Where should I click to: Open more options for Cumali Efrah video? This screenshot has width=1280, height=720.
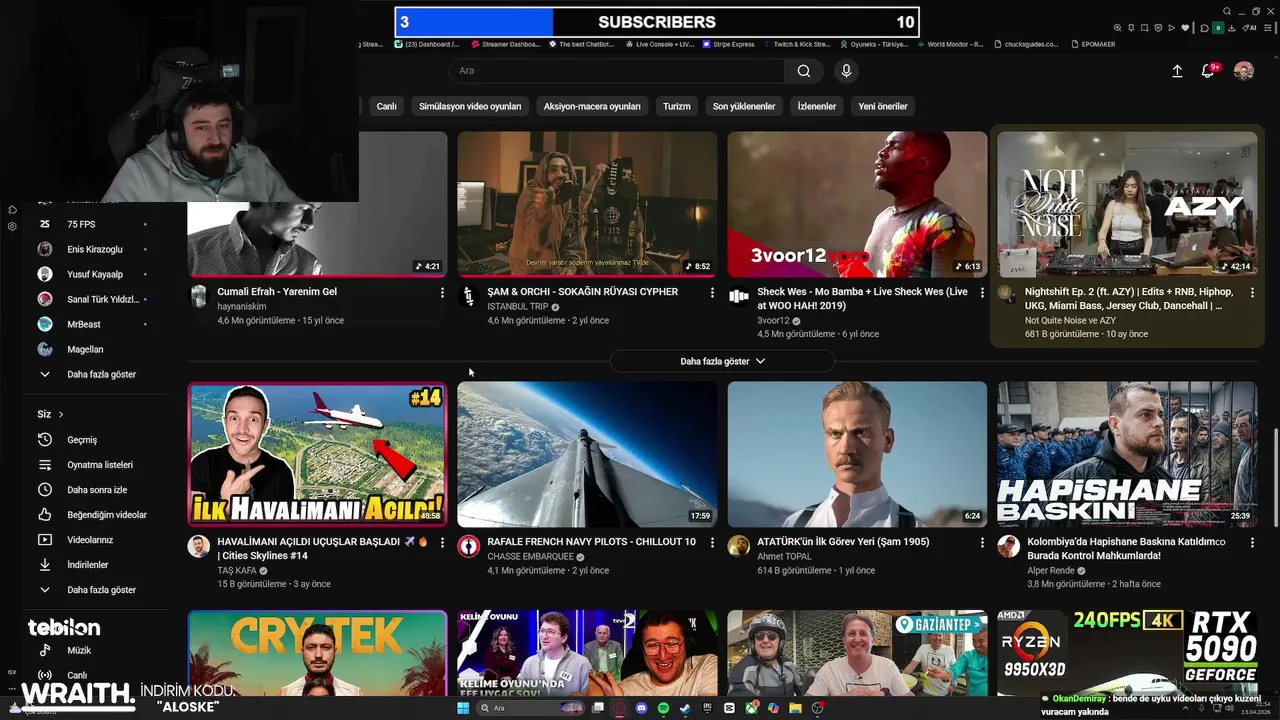pyautogui.click(x=442, y=293)
